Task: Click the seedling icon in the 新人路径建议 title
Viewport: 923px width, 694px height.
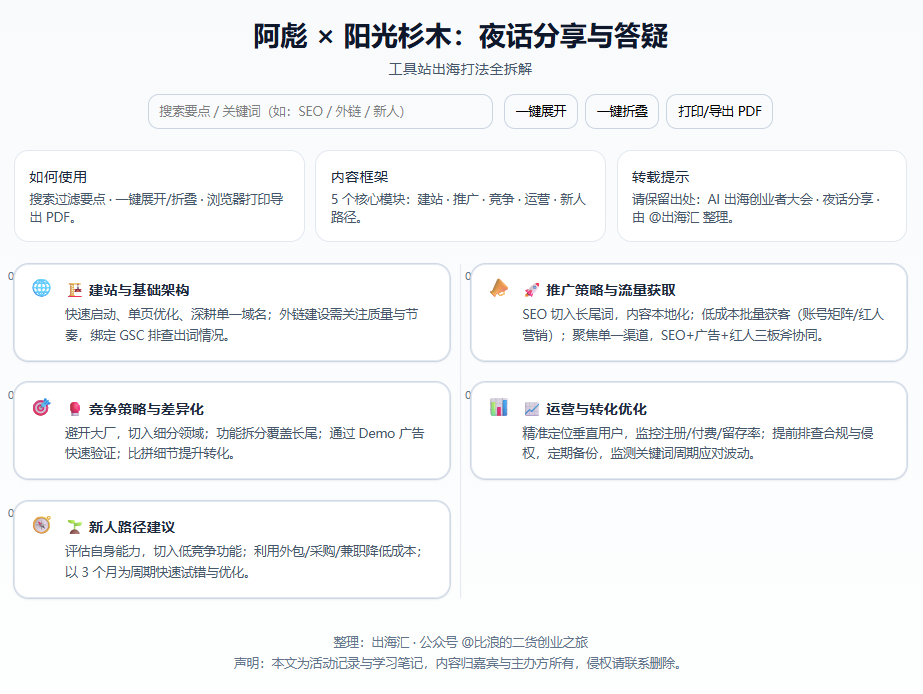Action: point(74,523)
